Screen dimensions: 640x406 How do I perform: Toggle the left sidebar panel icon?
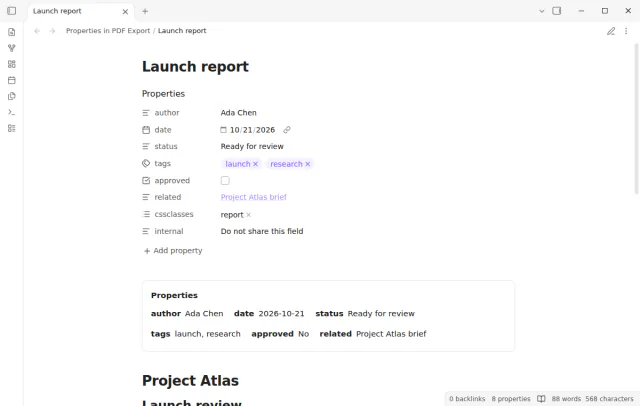pos(11,11)
